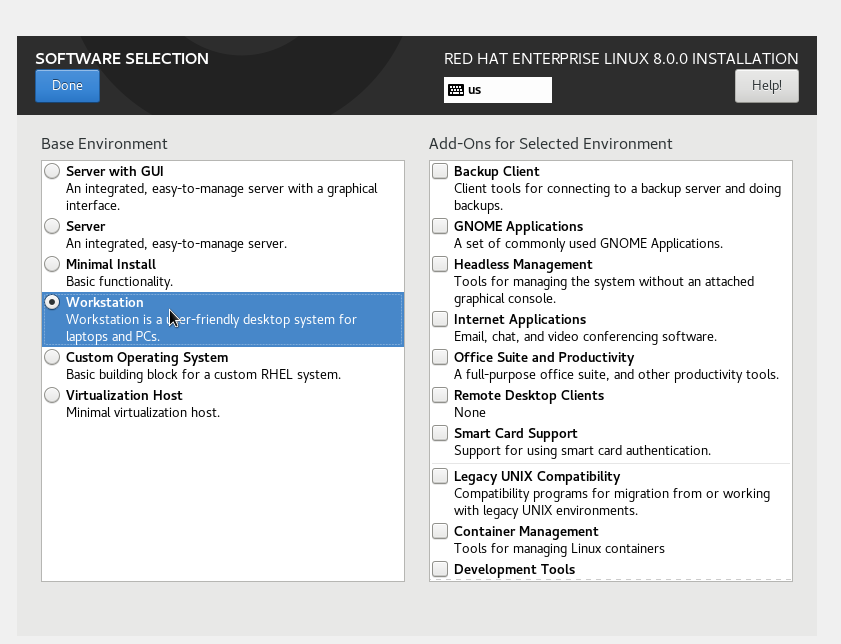Check the GNOME Applications add-on
This screenshot has width=841, height=644.
click(440, 227)
